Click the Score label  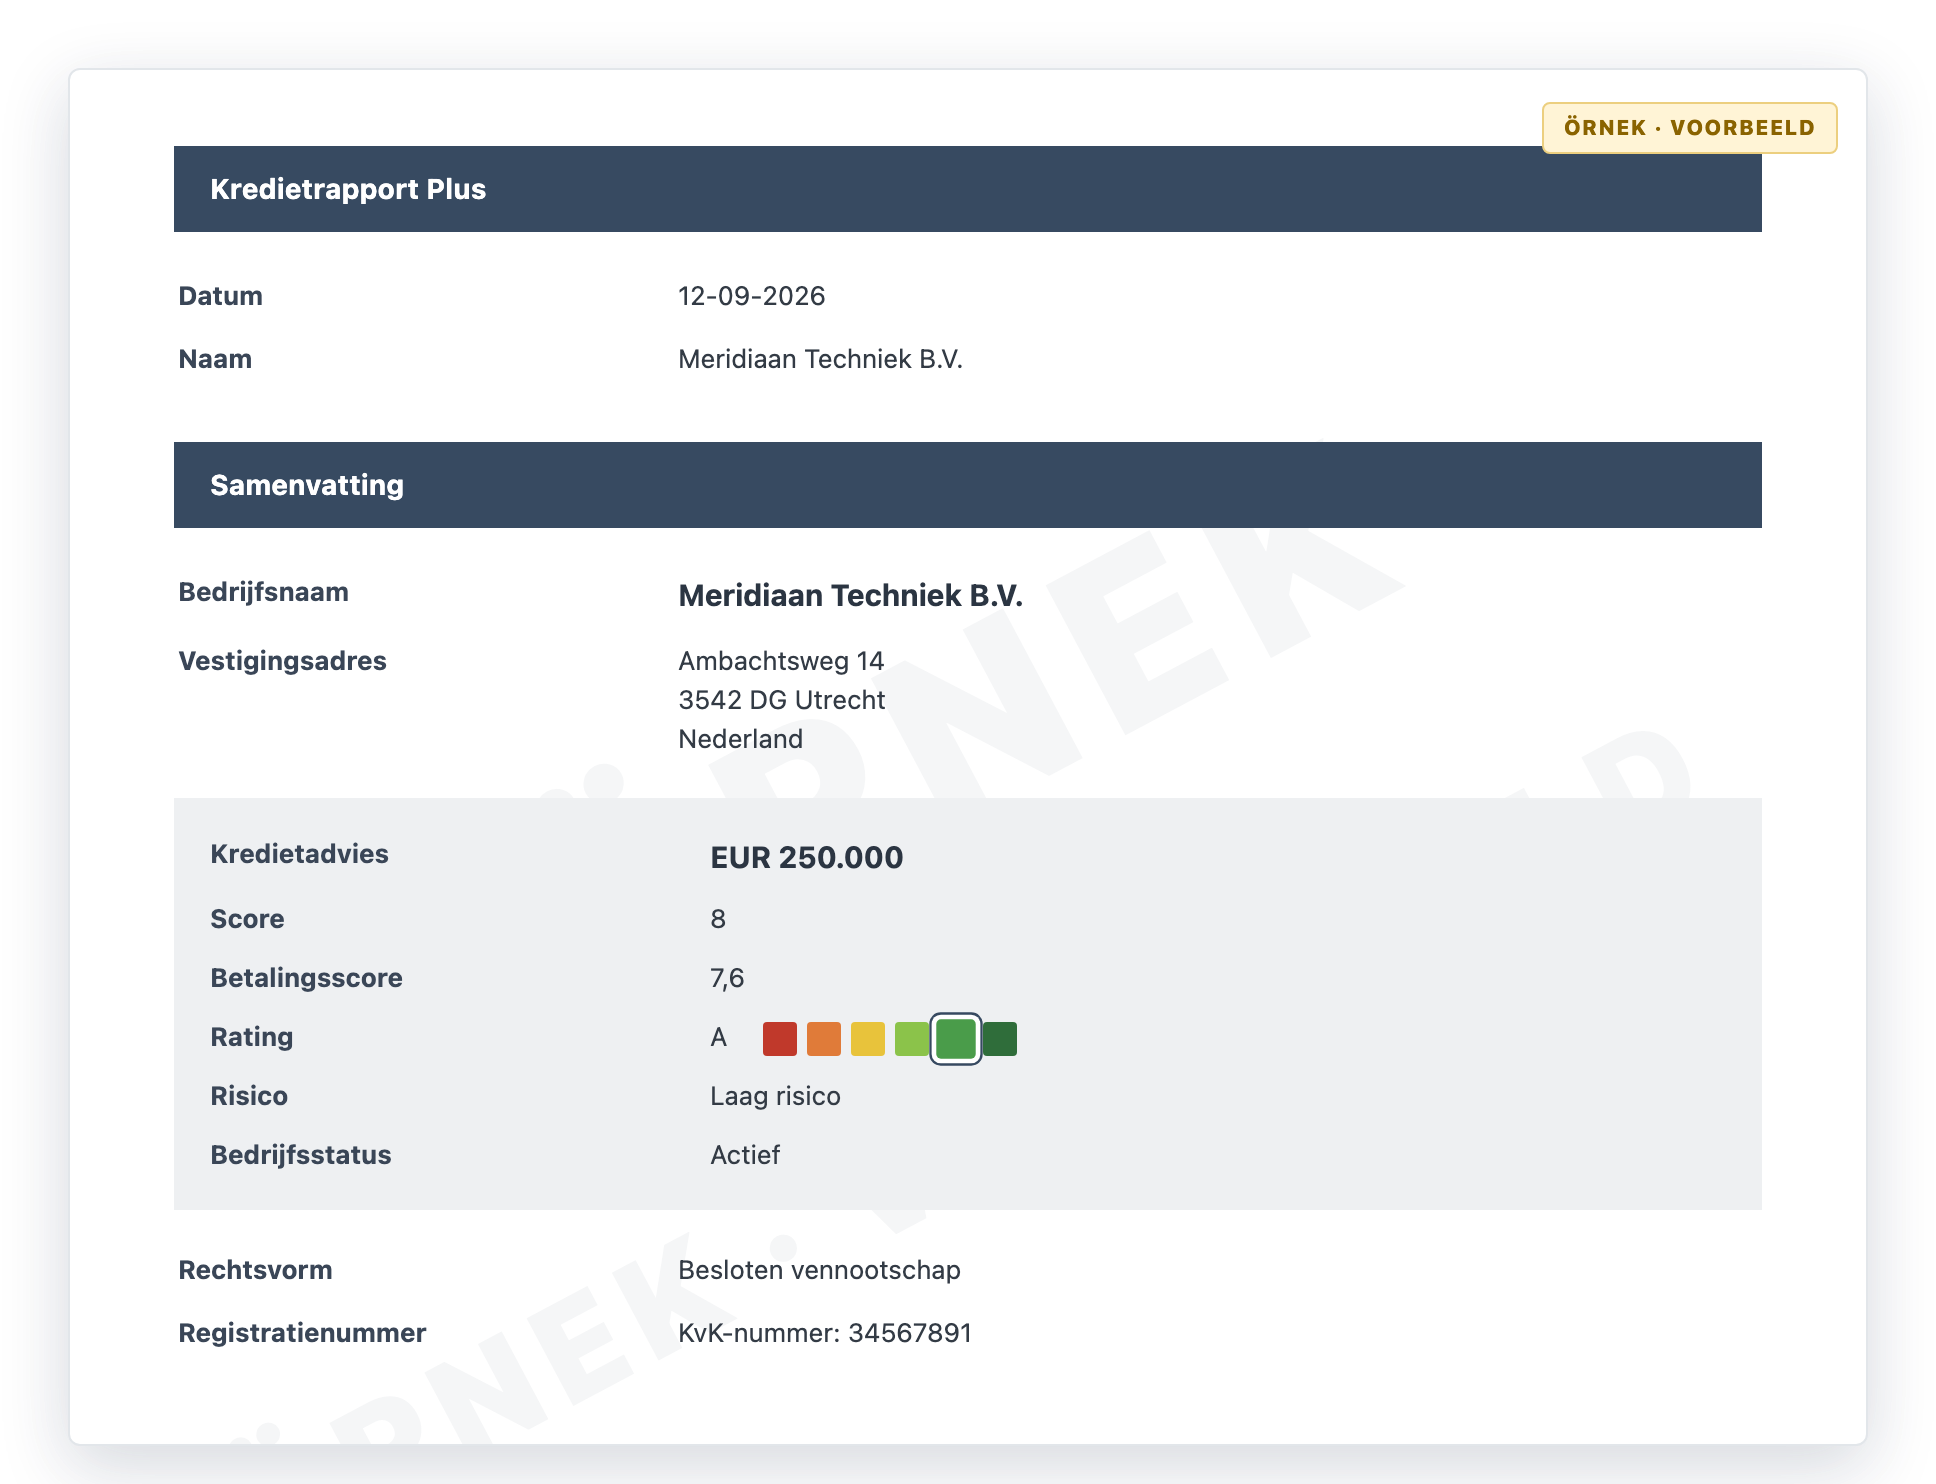247,919
